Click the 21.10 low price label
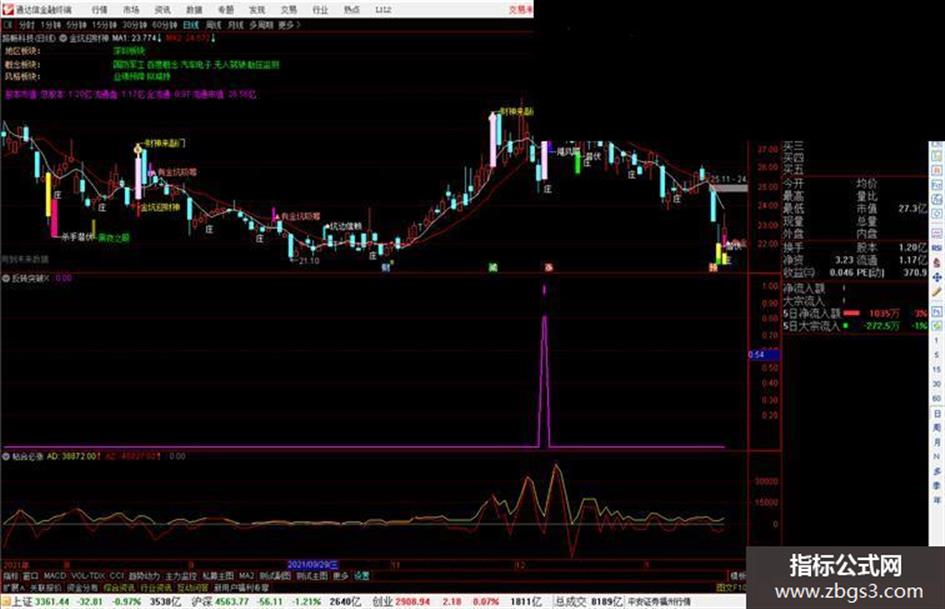The image size is (945, 609). 309,261
